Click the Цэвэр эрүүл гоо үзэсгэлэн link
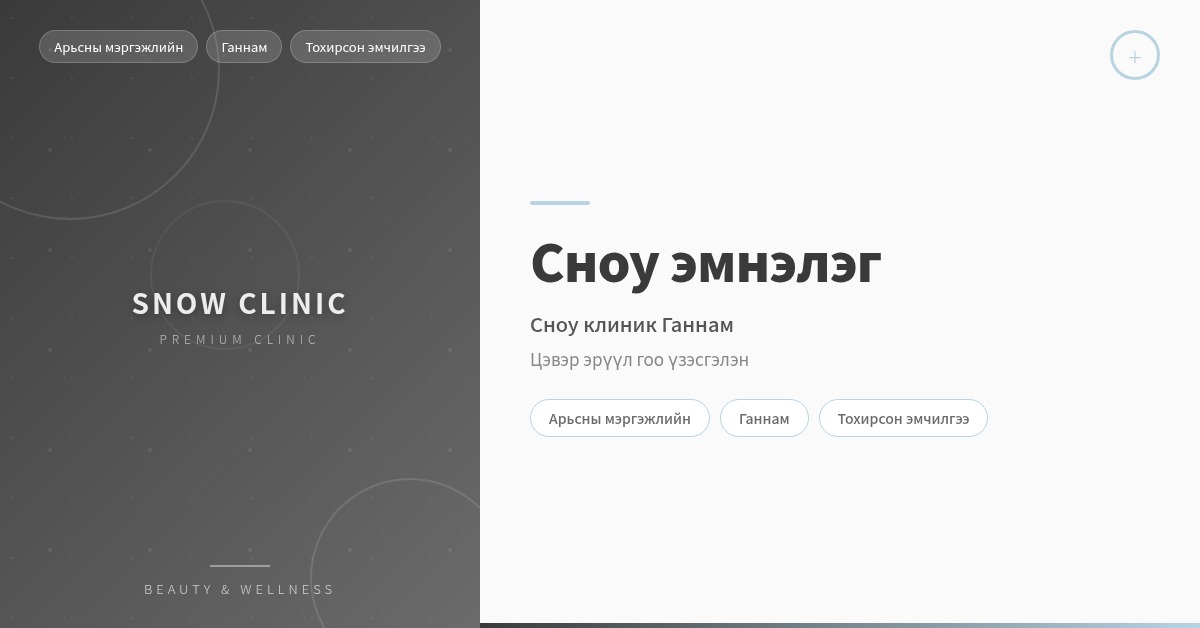Image resolution: width=1200 pixels, height=628 pixels. click(640, 360)
